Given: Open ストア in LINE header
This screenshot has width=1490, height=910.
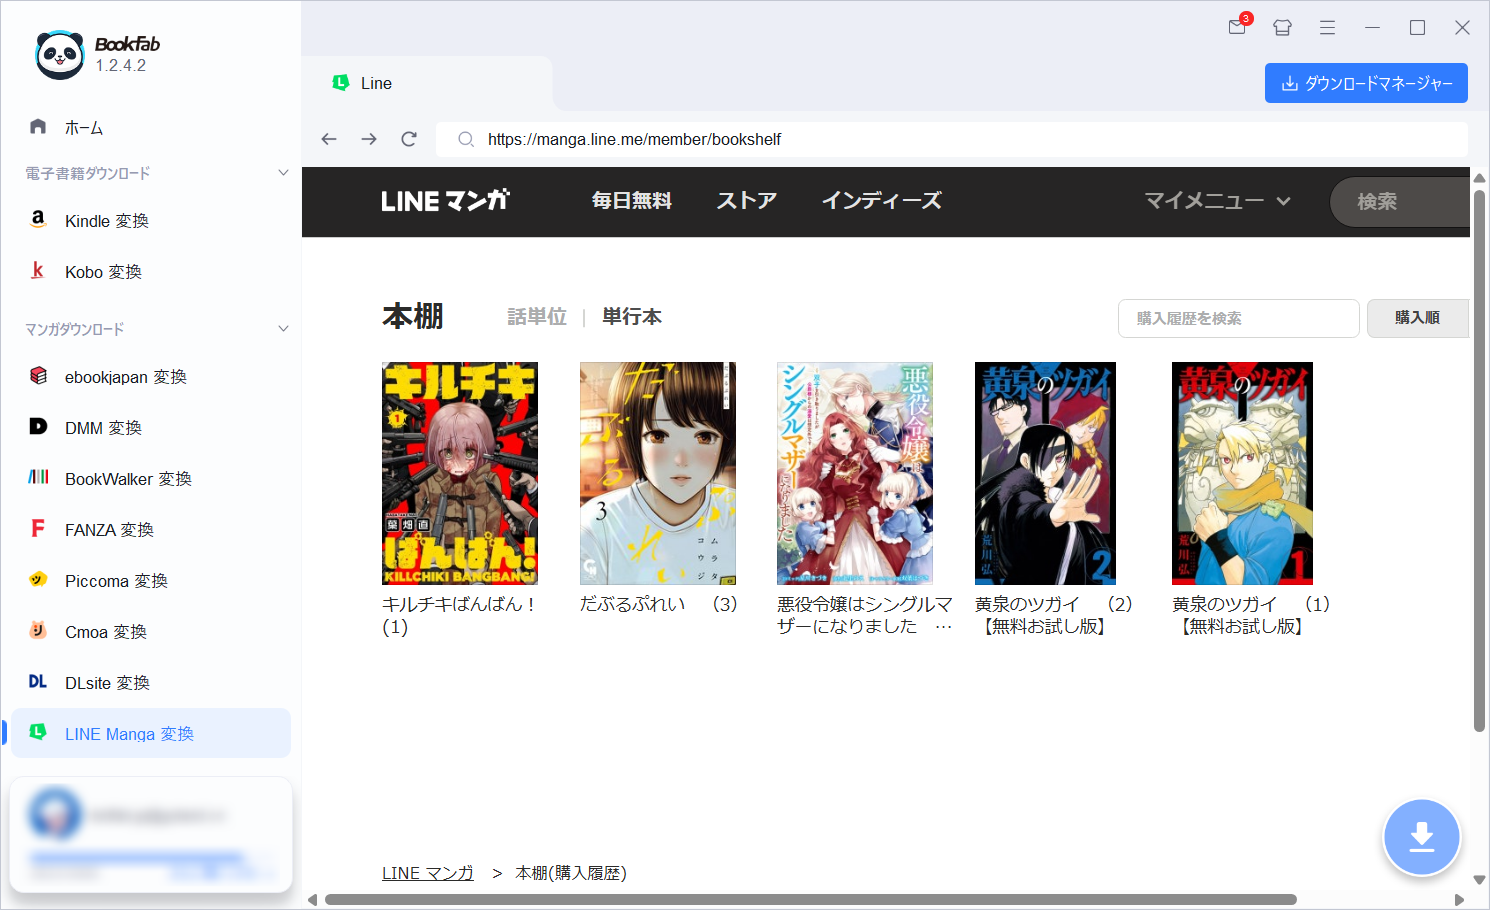Looking at the screenshot, I should [x=747, y=201].
